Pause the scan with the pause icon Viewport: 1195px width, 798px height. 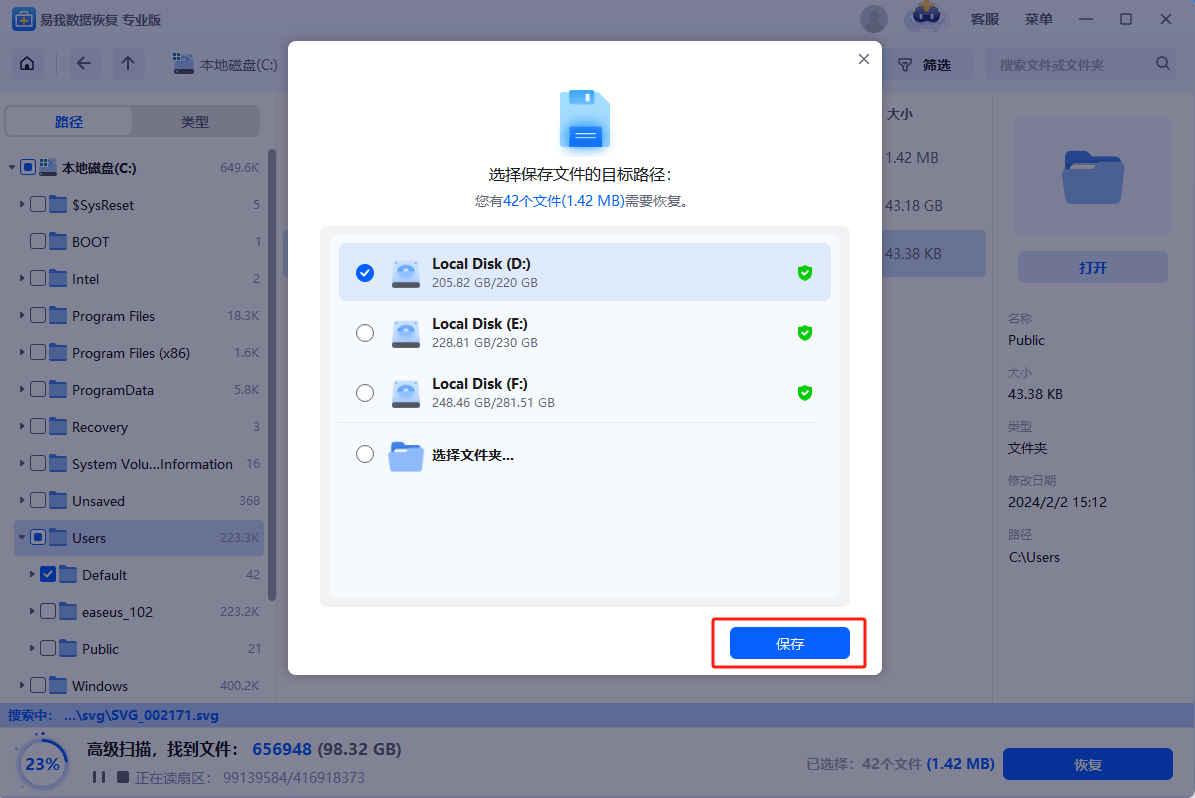(x=98, y=777)
